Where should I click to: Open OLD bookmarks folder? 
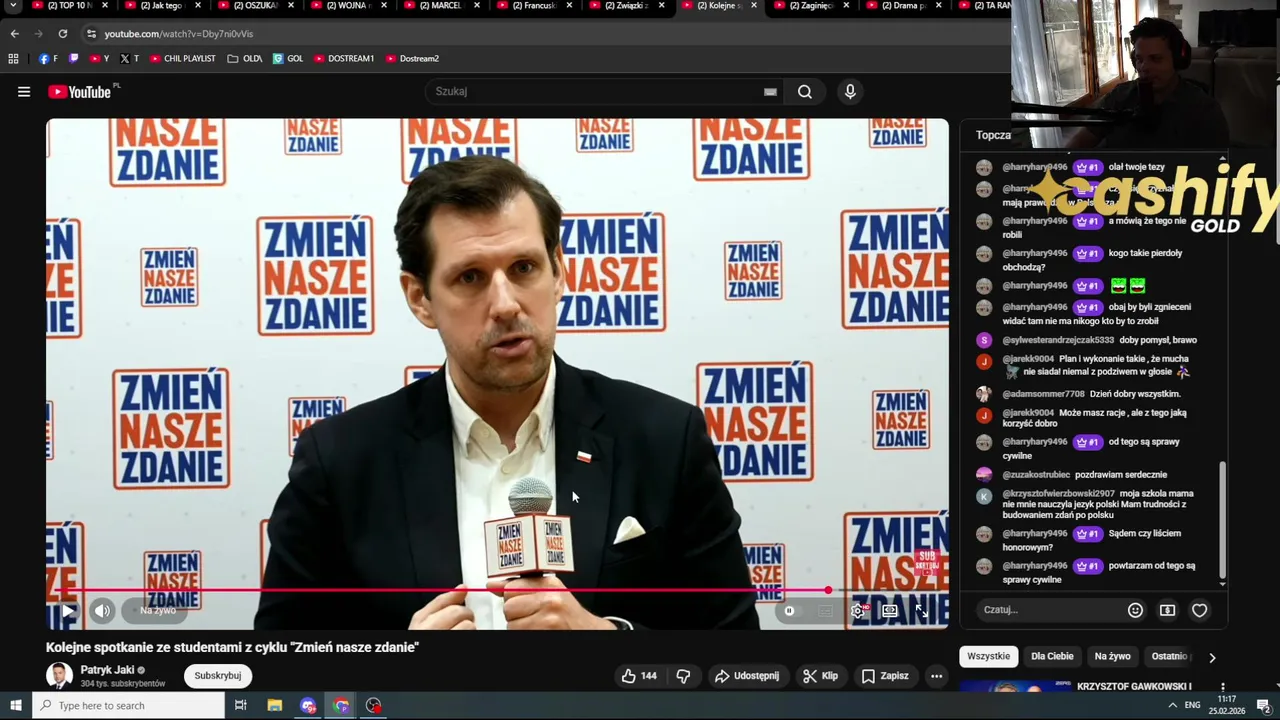[245, 59]
